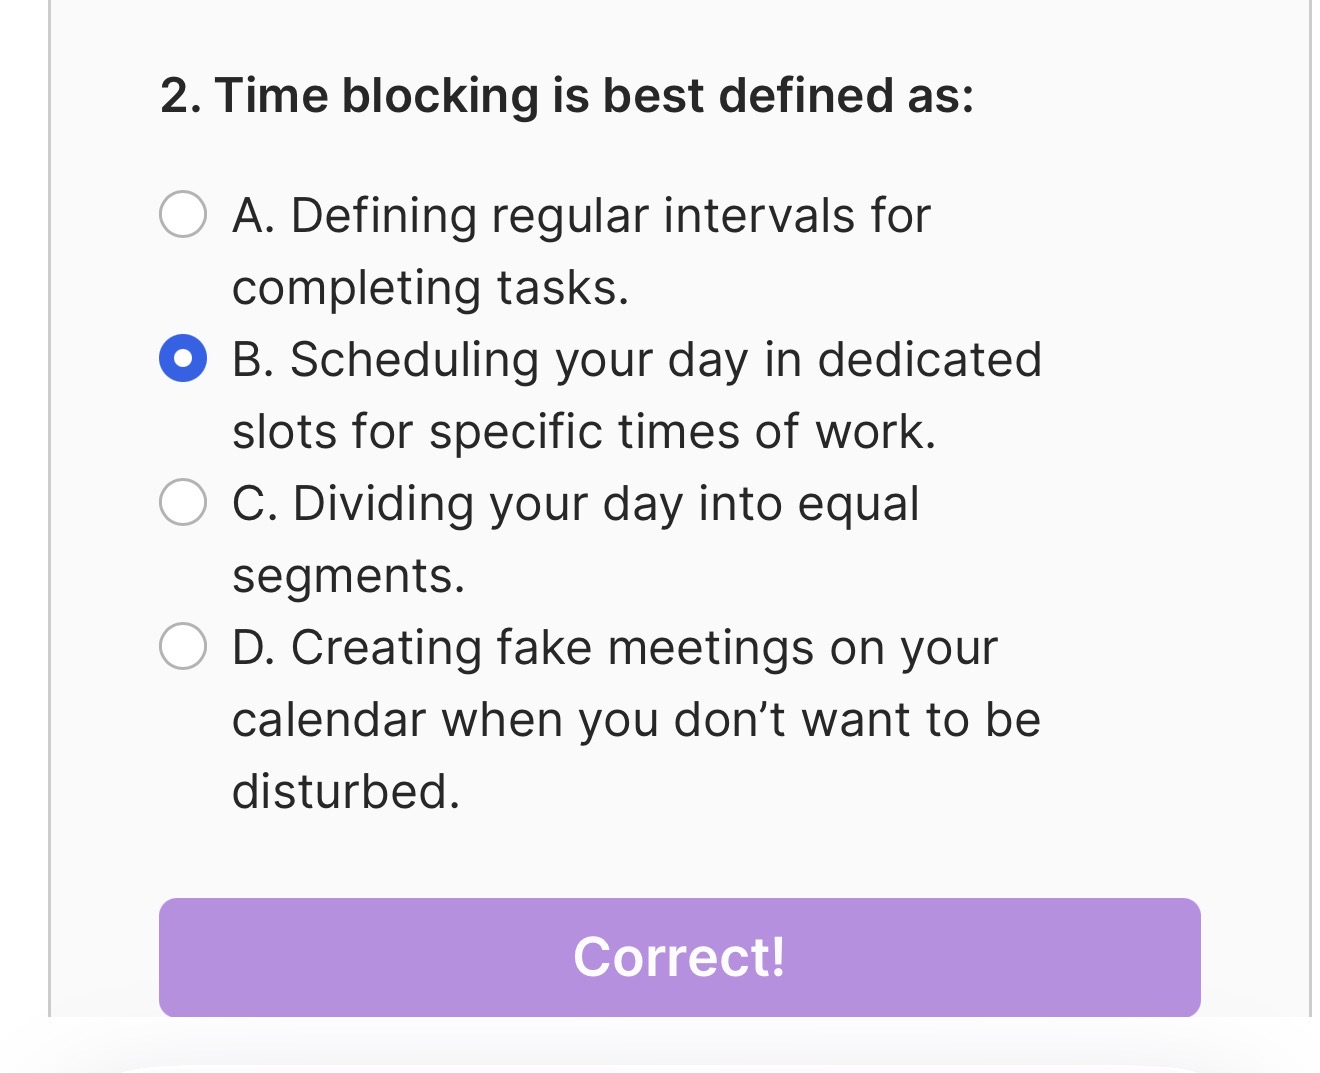Click the 'completing tasks.' text line
This screenshot has width=1320, height=1073.
[430, 288]
